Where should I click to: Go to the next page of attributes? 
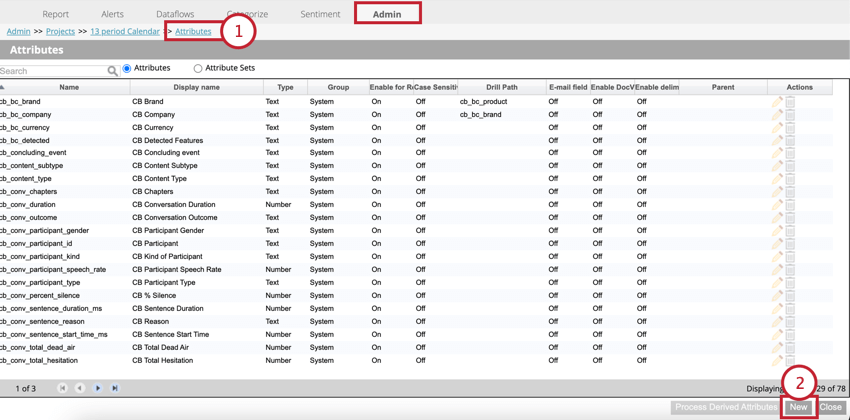click(98, 388)
